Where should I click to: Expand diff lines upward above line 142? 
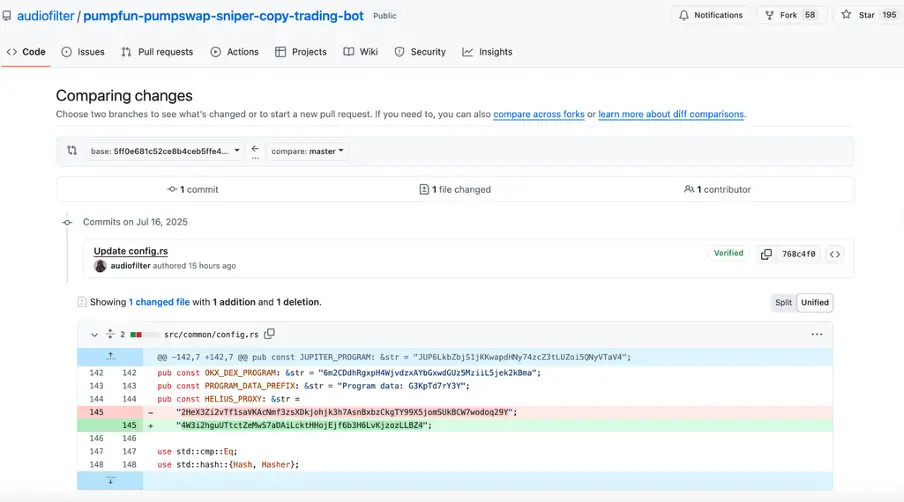point(110,357)
